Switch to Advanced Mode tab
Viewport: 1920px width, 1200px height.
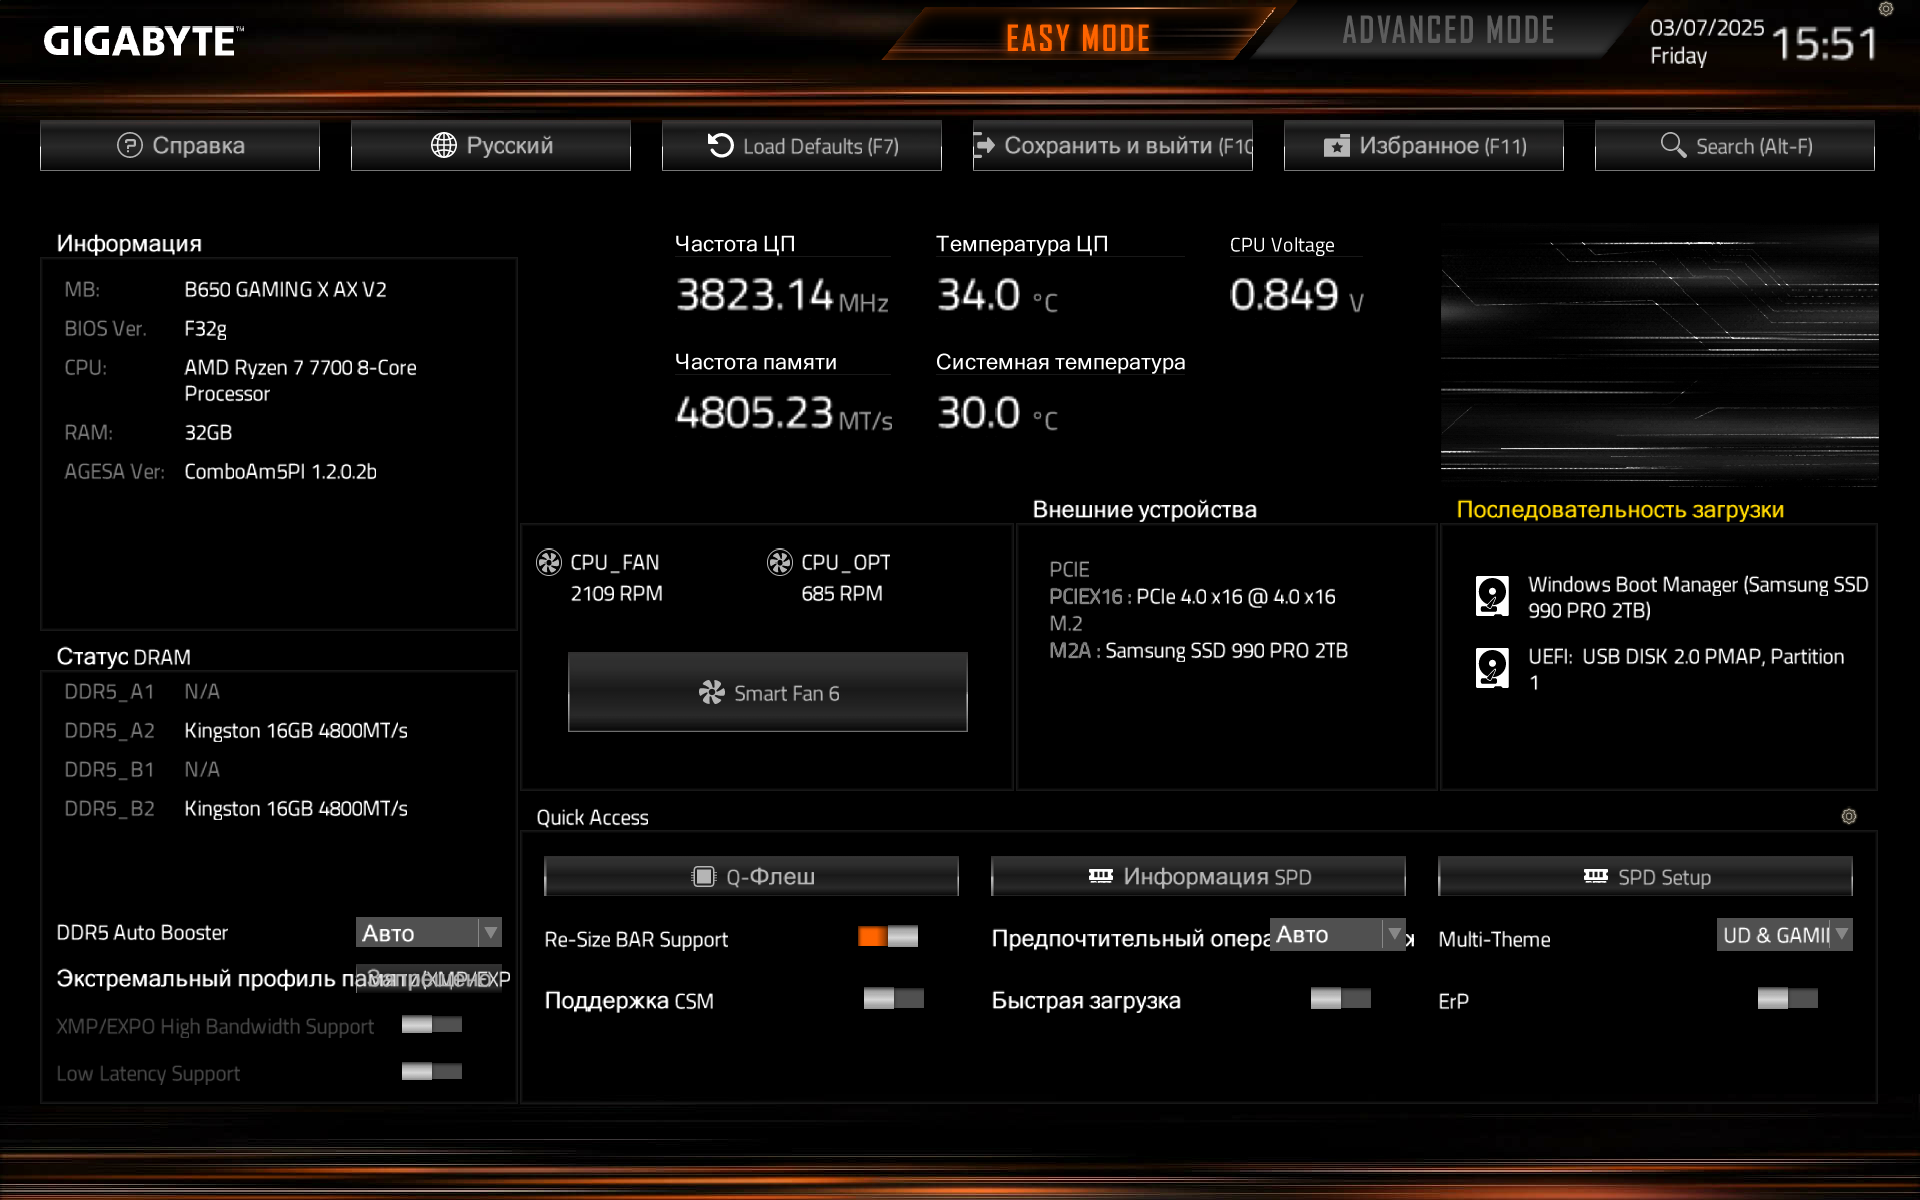pos(1447,31)
